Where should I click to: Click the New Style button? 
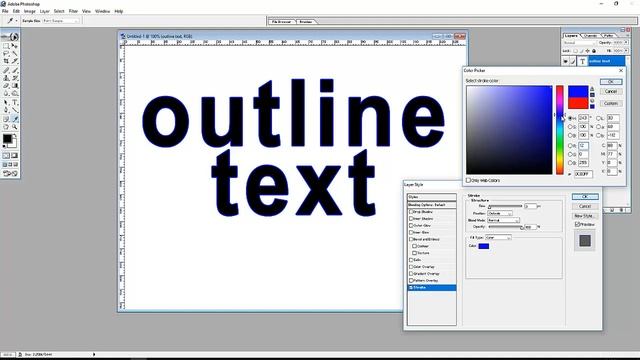[585, 216]
